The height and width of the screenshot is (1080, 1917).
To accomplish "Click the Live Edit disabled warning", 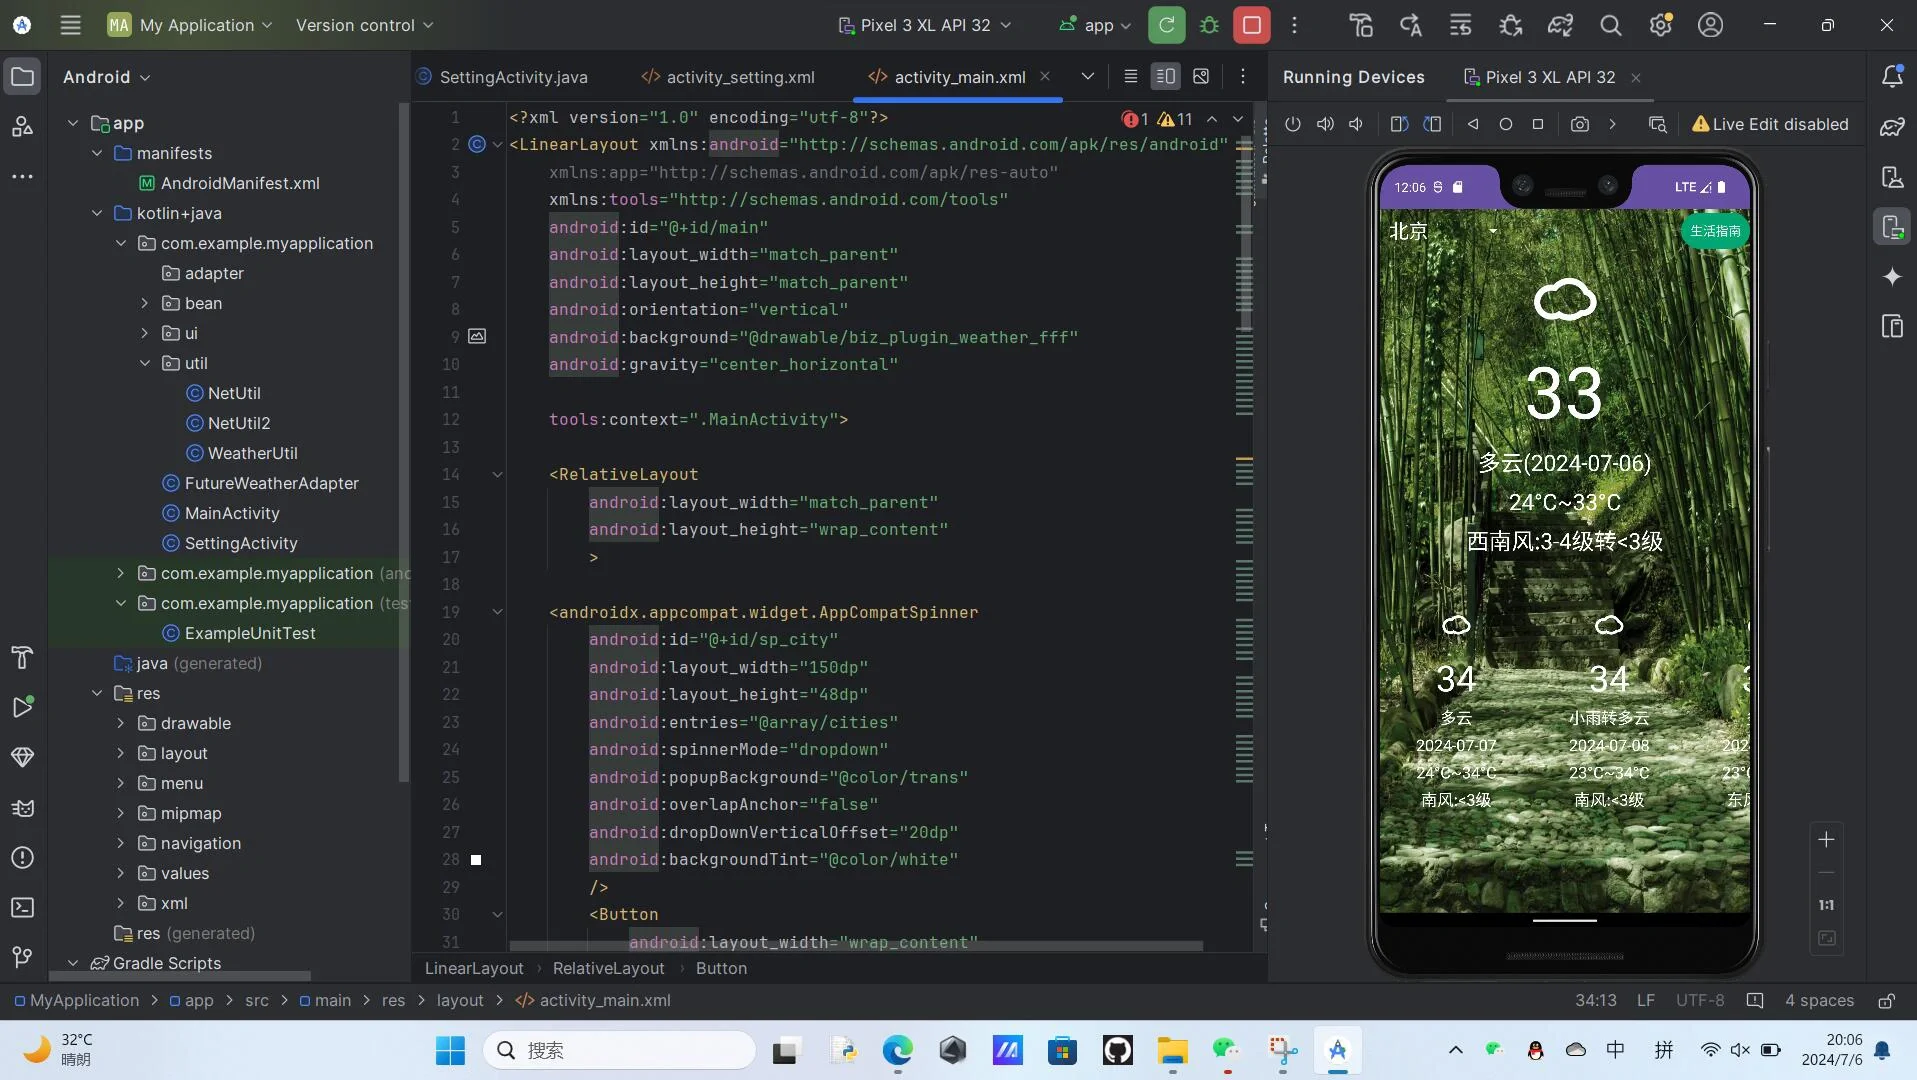I will pos(1769,124).
